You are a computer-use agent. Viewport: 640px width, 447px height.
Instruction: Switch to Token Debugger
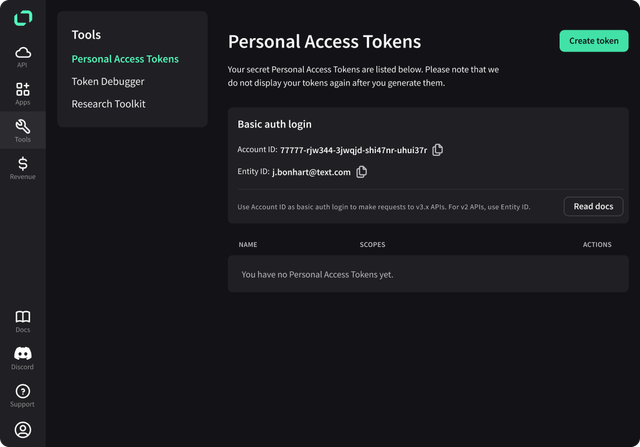[x=108, y=82]
